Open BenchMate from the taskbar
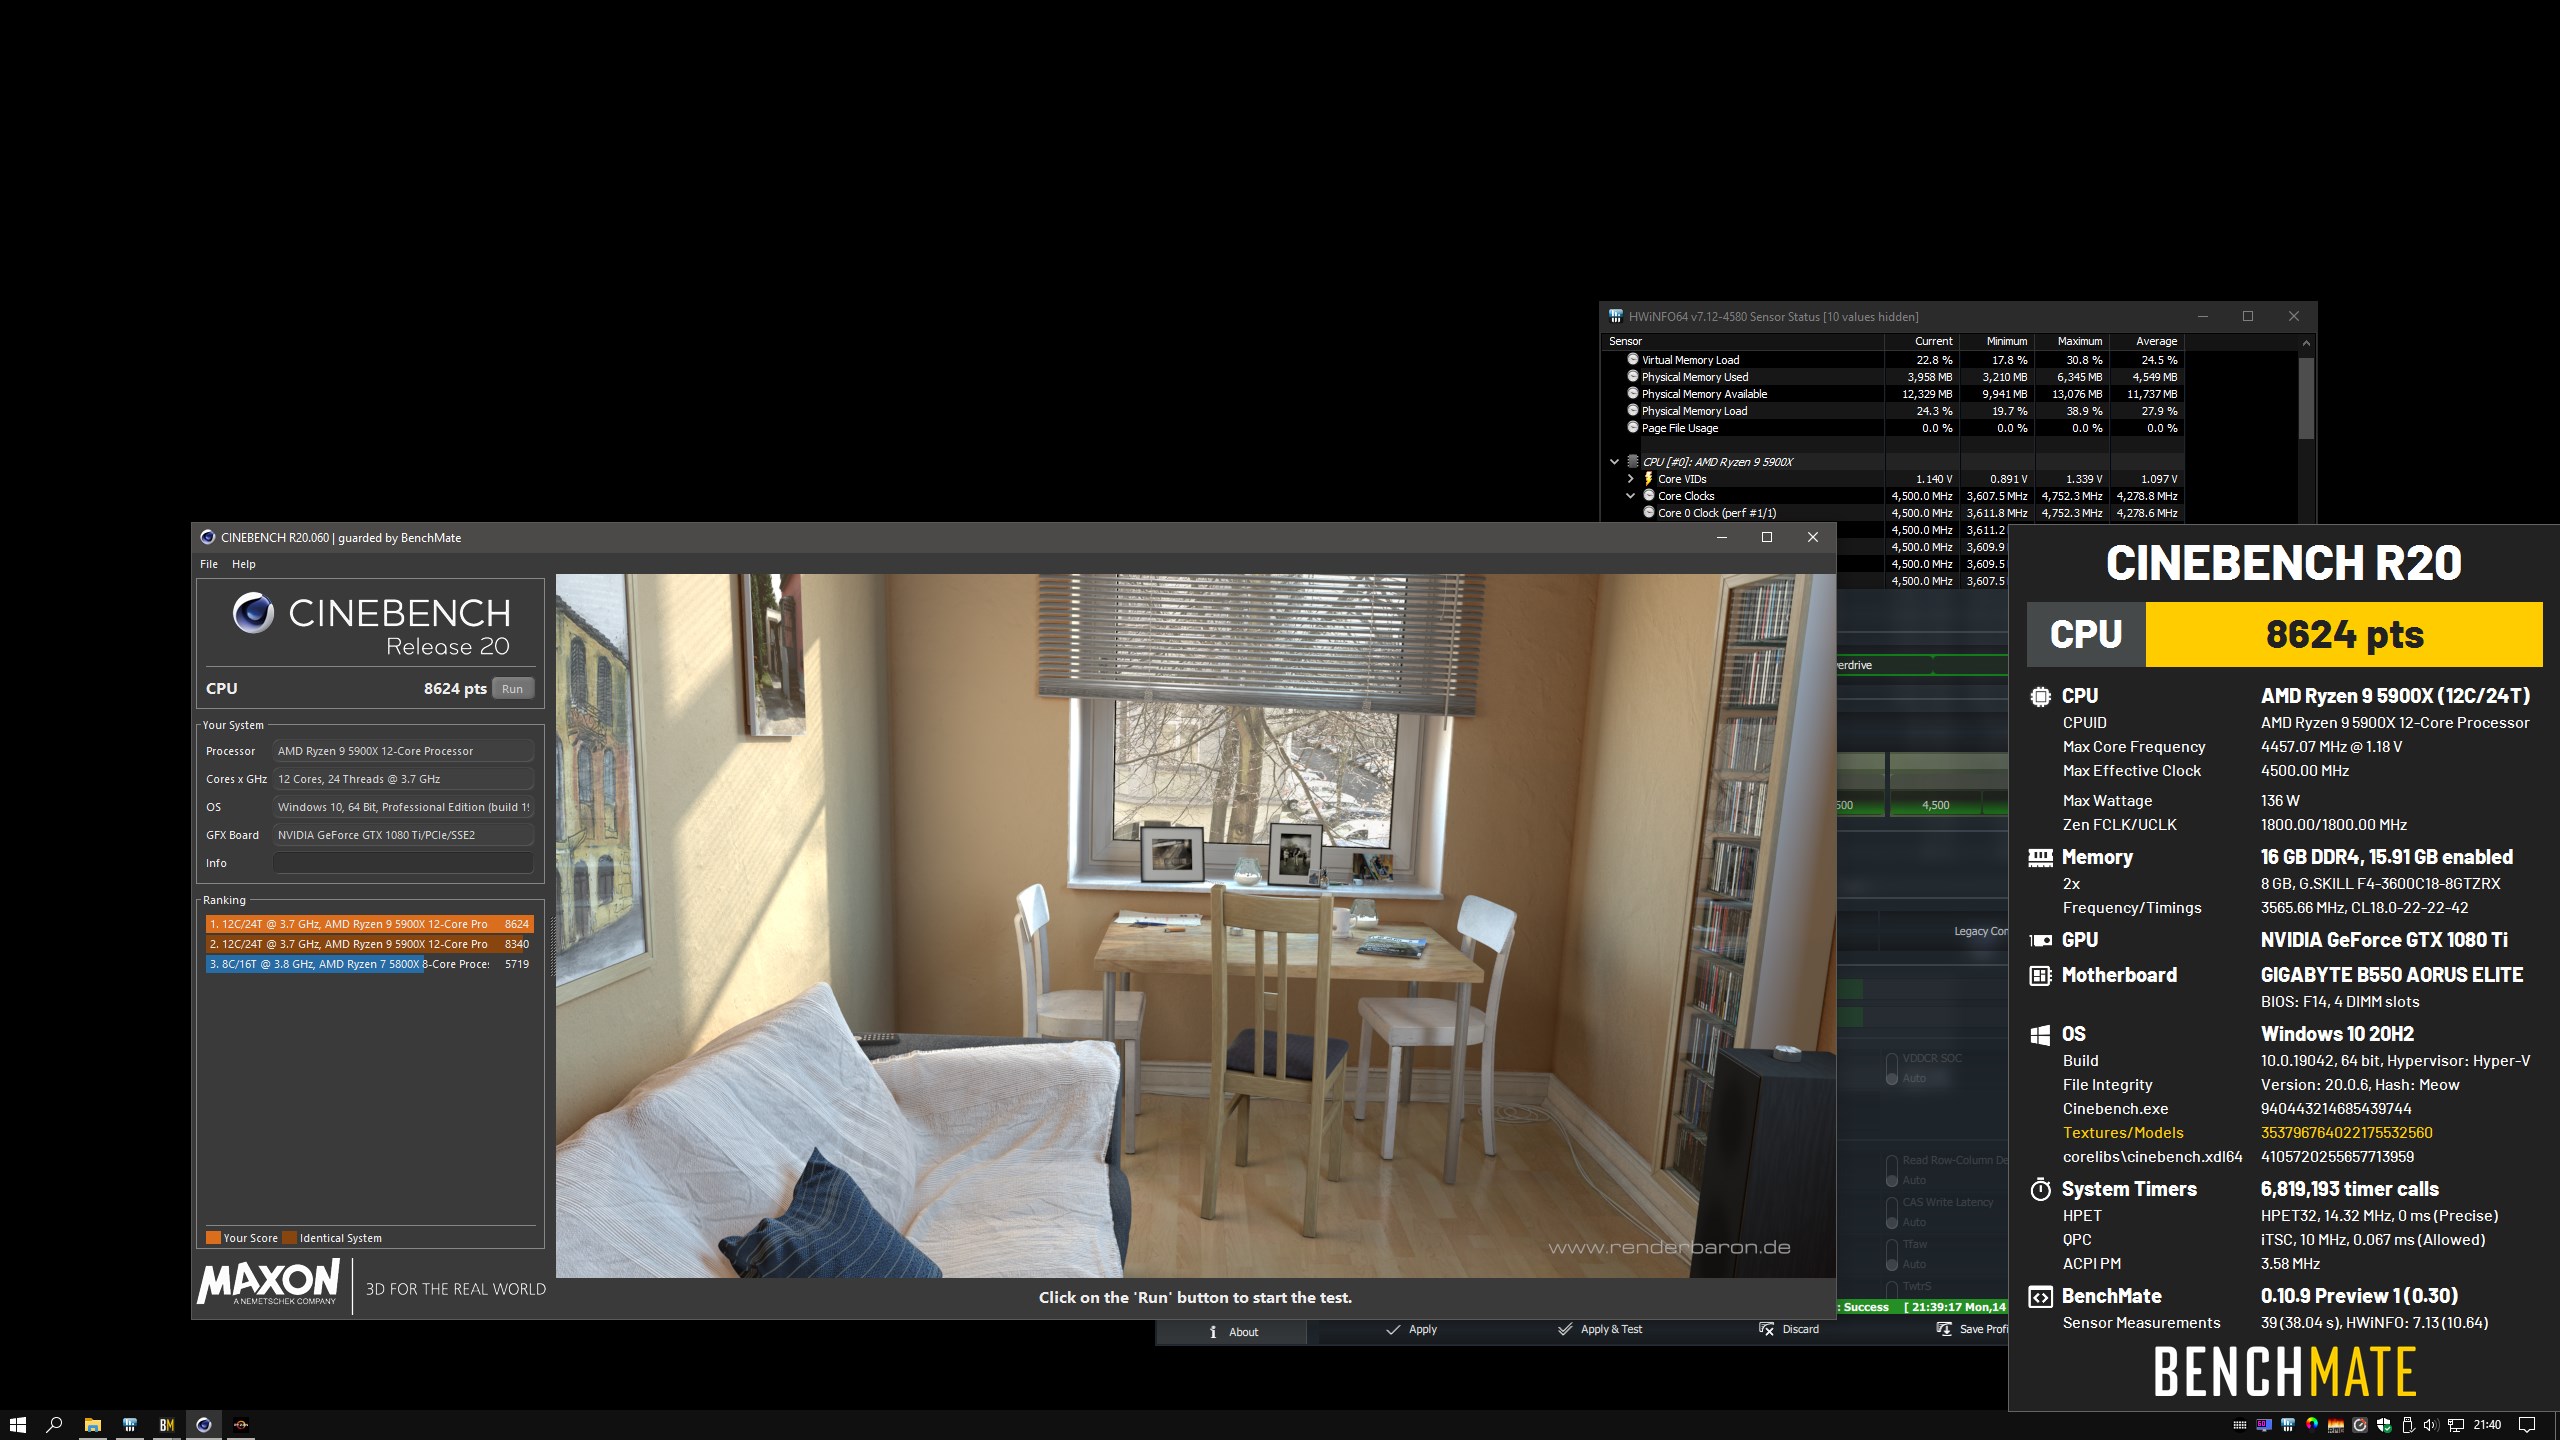The image size is (2560, 1440). 166,1425
